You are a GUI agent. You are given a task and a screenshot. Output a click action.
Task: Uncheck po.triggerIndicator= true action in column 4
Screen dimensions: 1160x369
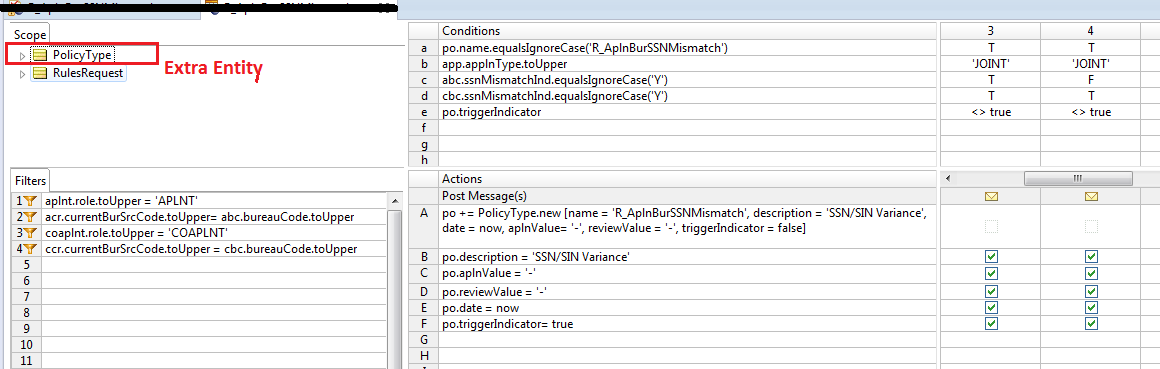1091,324
